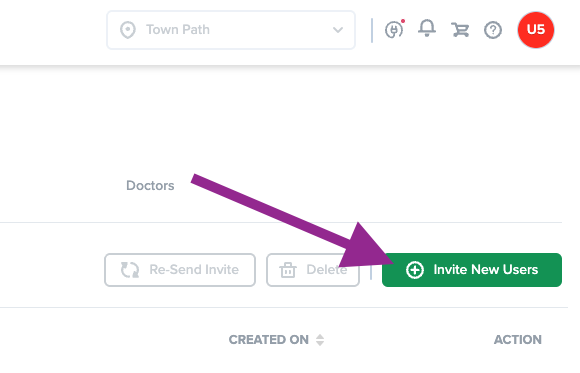Screen dimensions: 580x373
Task: Click the plus circle icon on Invite
Action: point(415,270)
